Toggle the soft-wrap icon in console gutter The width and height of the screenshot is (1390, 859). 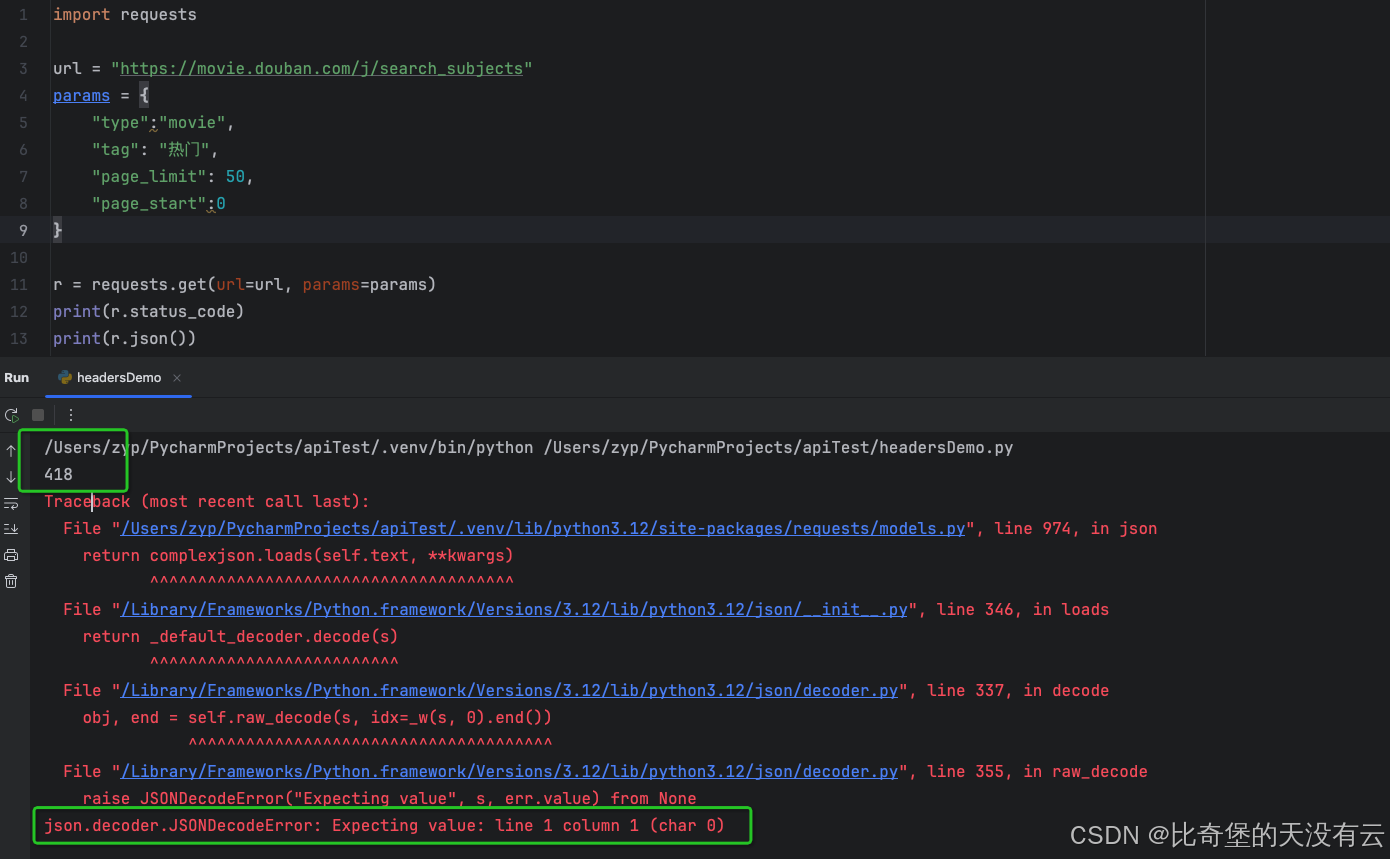tap(11, 503)
